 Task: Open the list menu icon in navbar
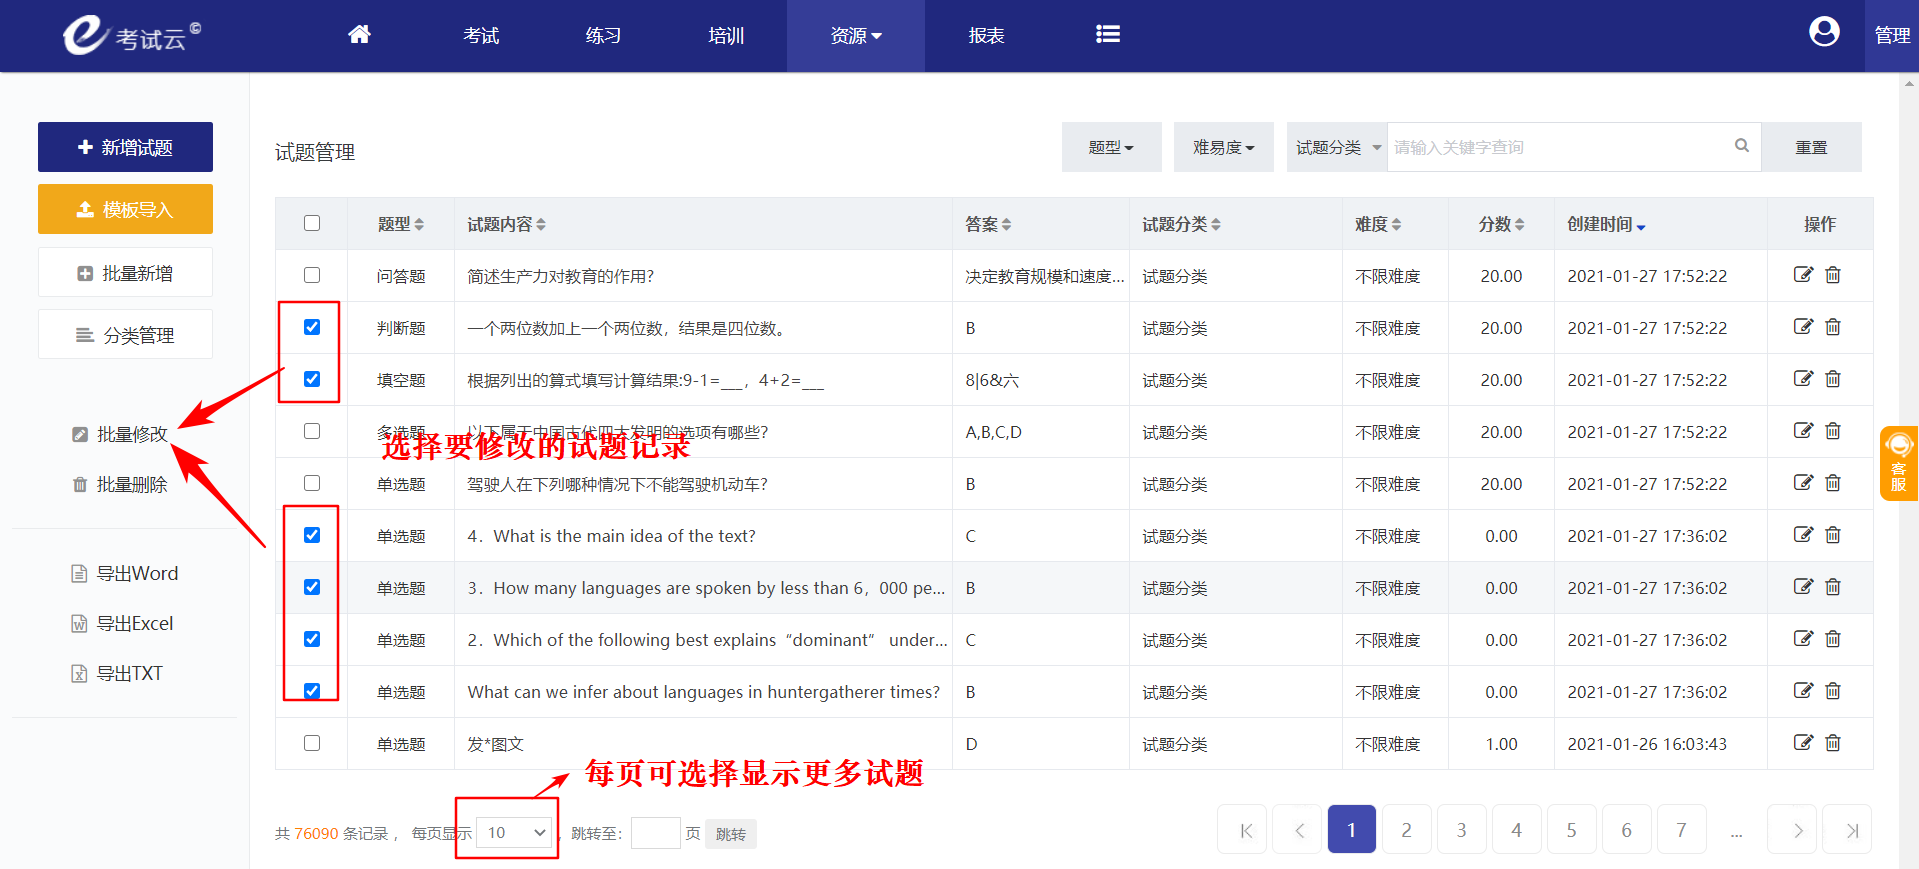[1107, 35]
